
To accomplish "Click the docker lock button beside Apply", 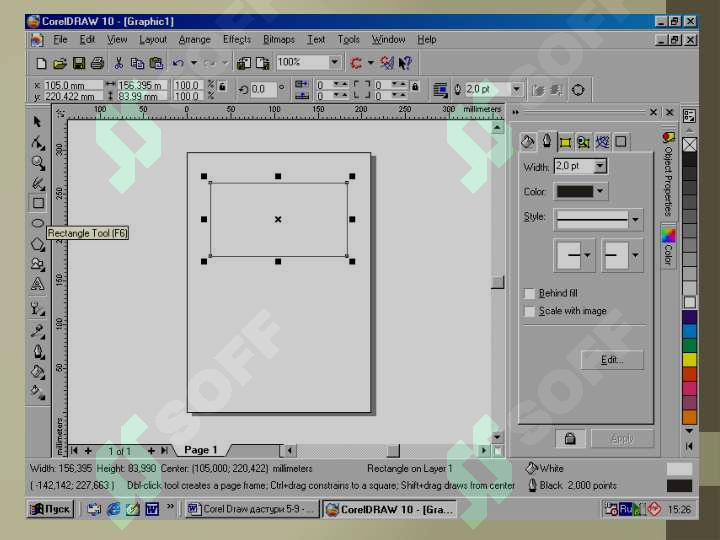I will 570,439.
